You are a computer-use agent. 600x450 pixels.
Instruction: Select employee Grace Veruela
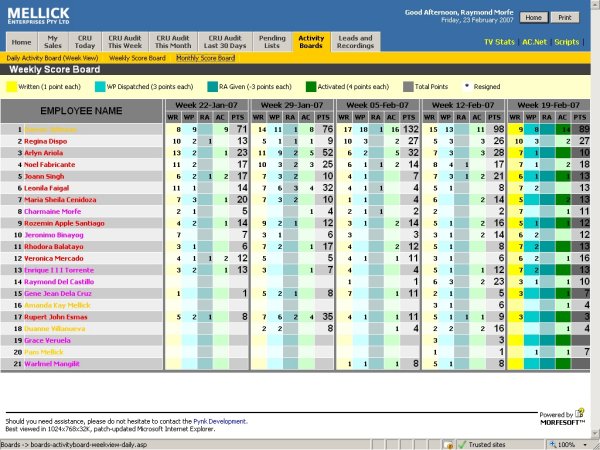tap(47, 340)
